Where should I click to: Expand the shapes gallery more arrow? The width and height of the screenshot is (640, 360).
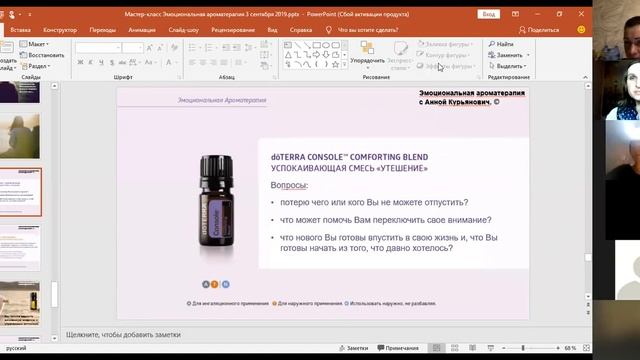pos(344,64)
